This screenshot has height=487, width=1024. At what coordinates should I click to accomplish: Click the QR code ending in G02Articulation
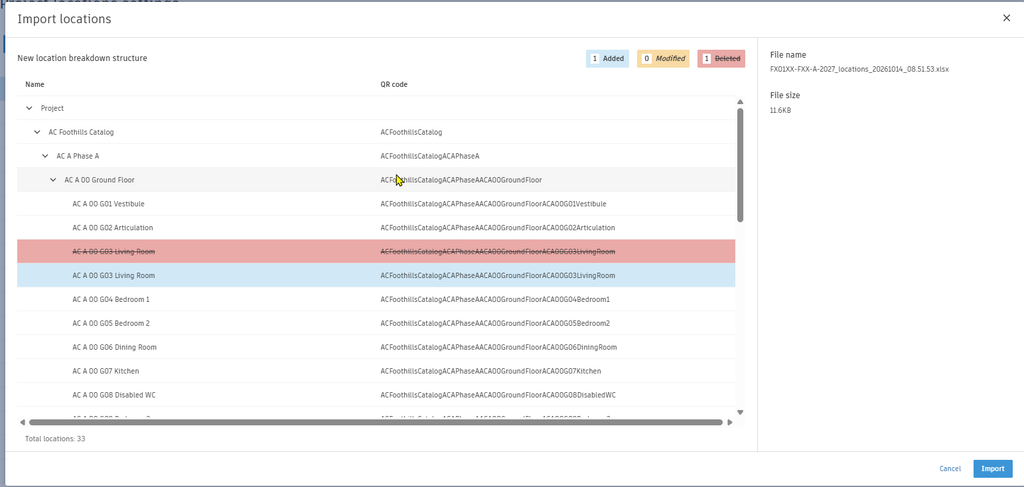pyautogui.click(x=498, y=228)
